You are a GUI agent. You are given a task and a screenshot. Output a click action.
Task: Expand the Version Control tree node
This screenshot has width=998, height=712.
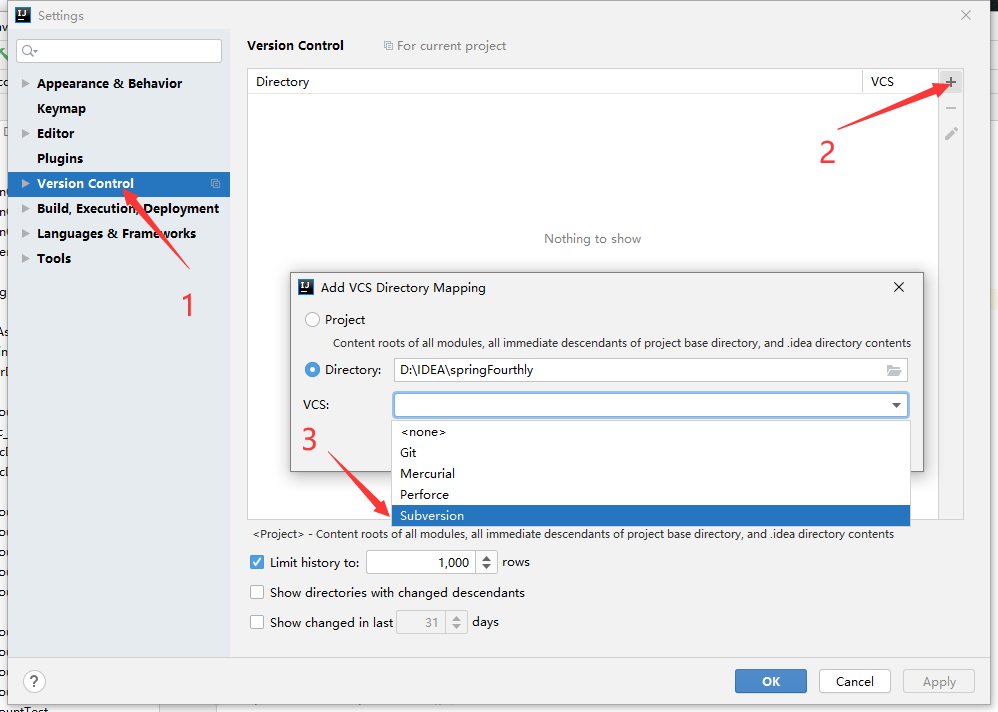click(x=25, y=184)
